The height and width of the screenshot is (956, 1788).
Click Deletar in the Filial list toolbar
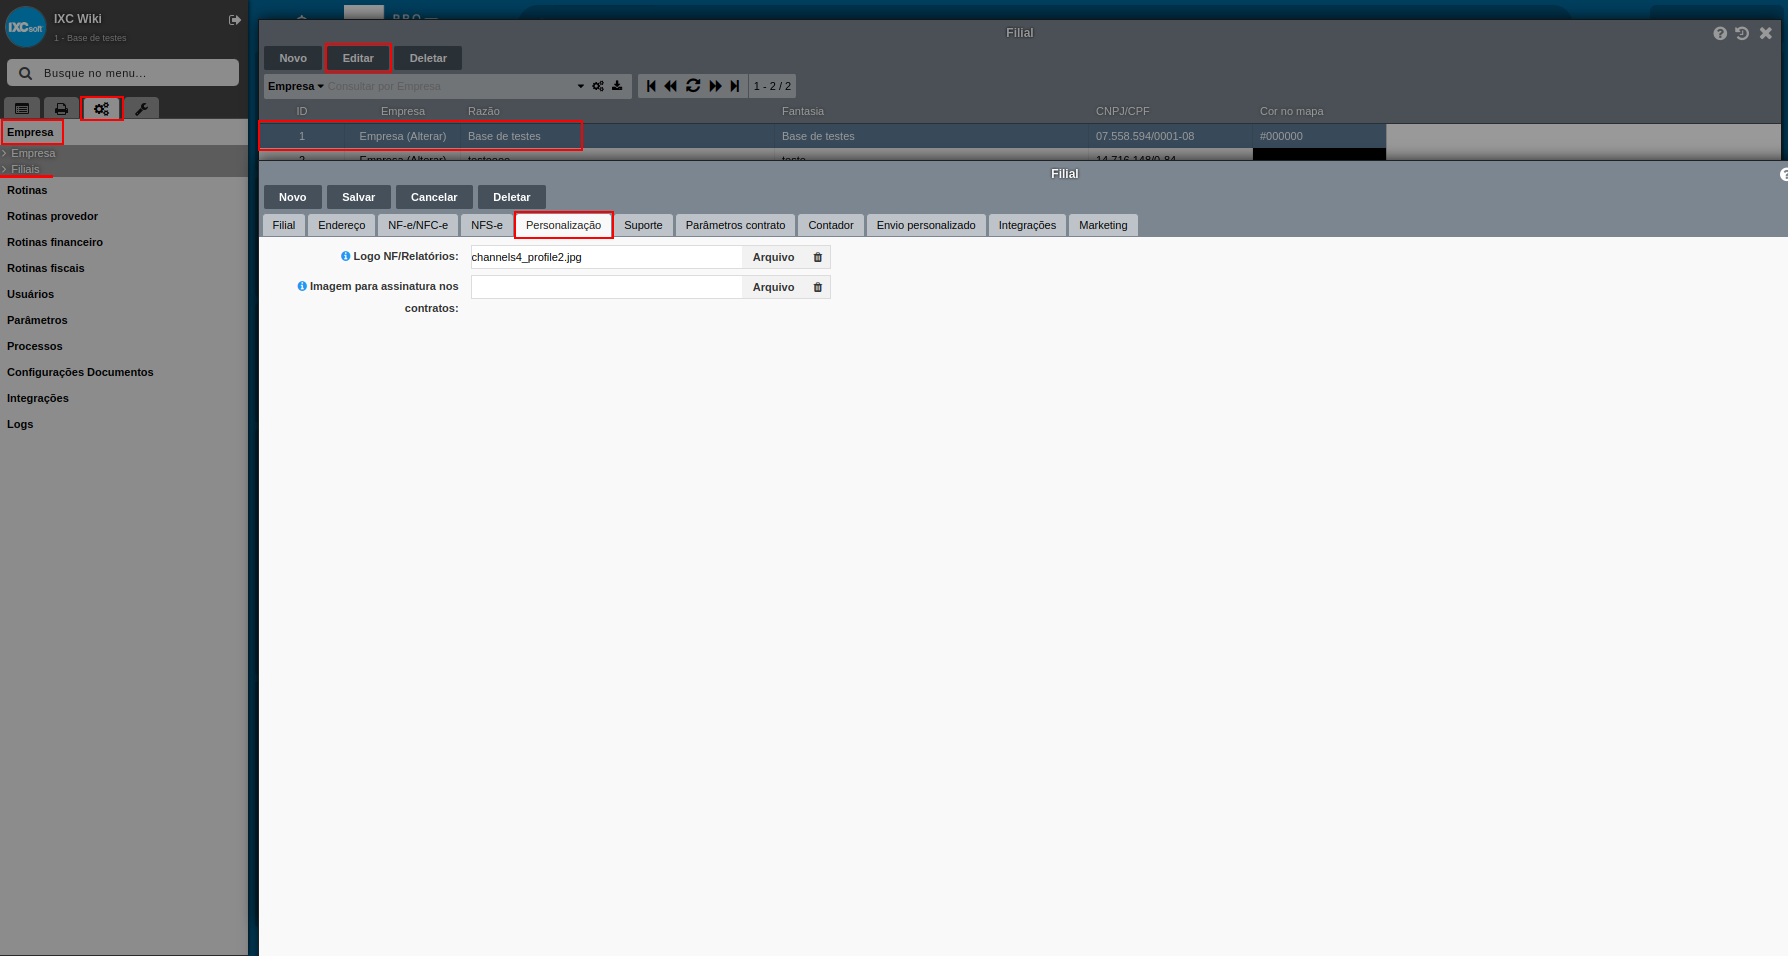coord(428,58)
